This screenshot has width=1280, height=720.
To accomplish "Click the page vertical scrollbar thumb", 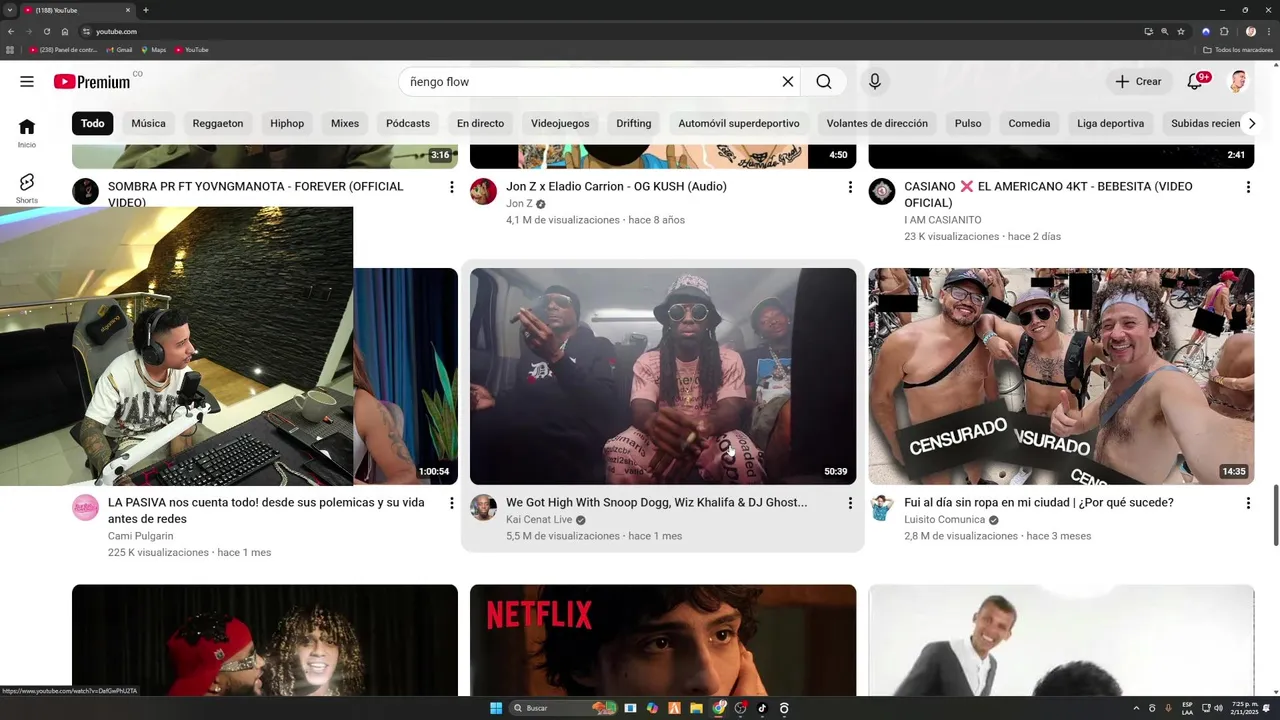I will (x=1275, y=515).
